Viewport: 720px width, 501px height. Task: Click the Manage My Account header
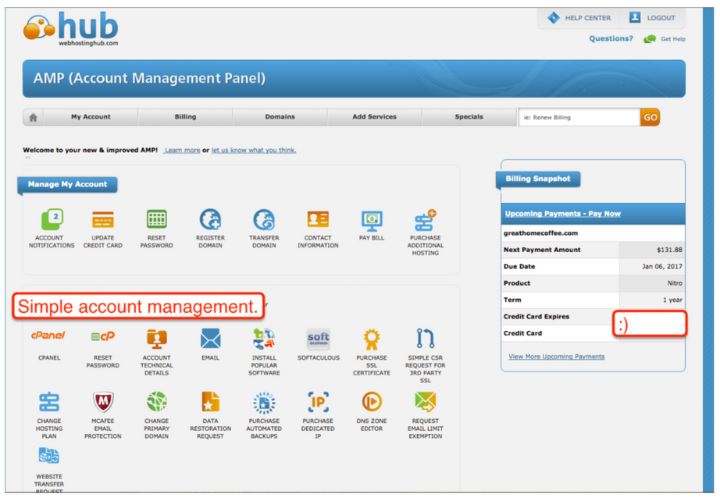(x=68, y=185)
